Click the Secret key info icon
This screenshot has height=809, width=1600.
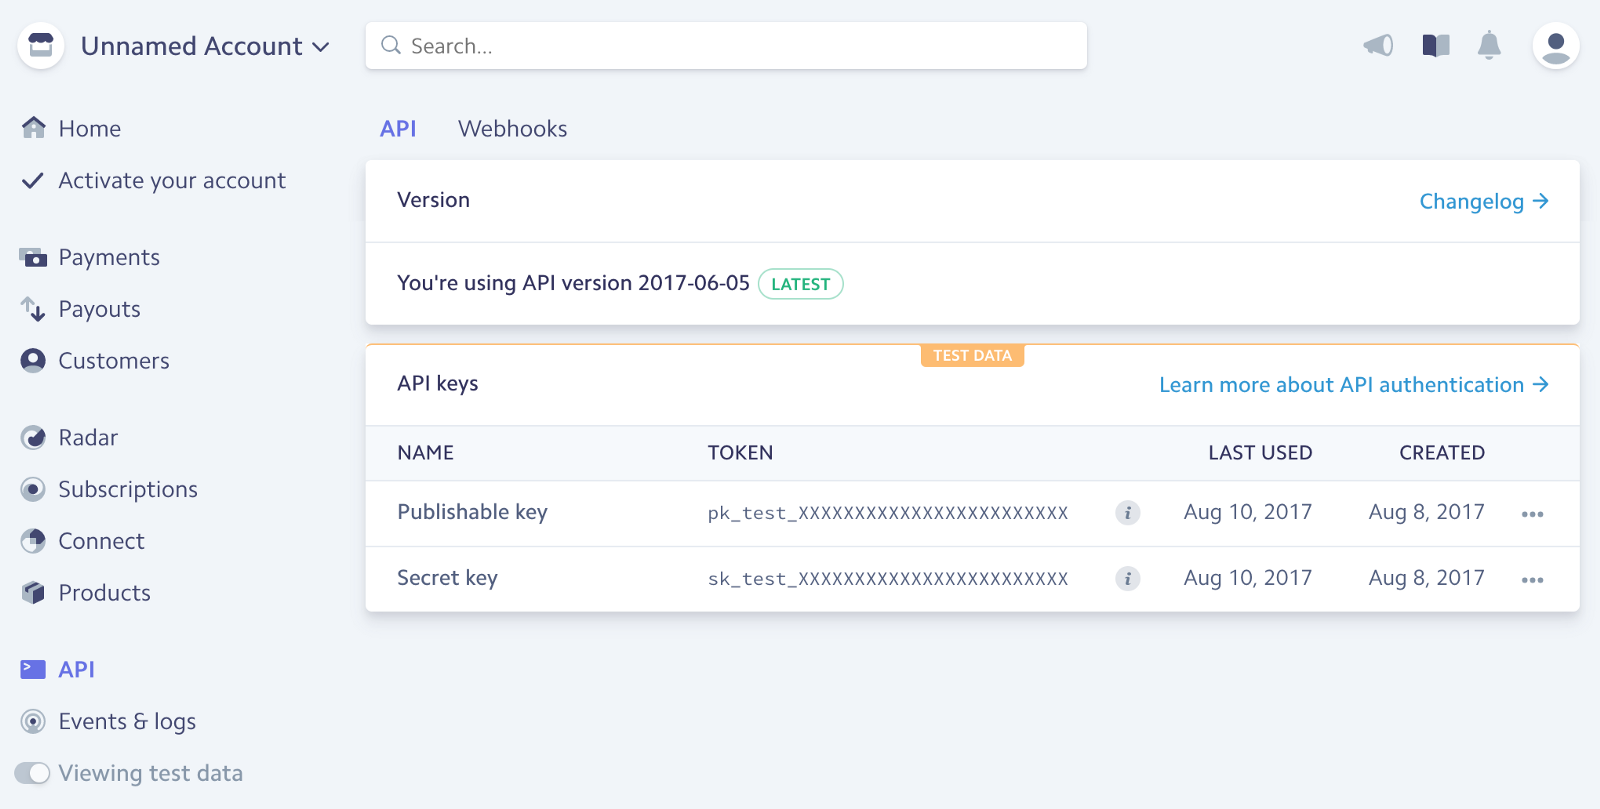1127,579
